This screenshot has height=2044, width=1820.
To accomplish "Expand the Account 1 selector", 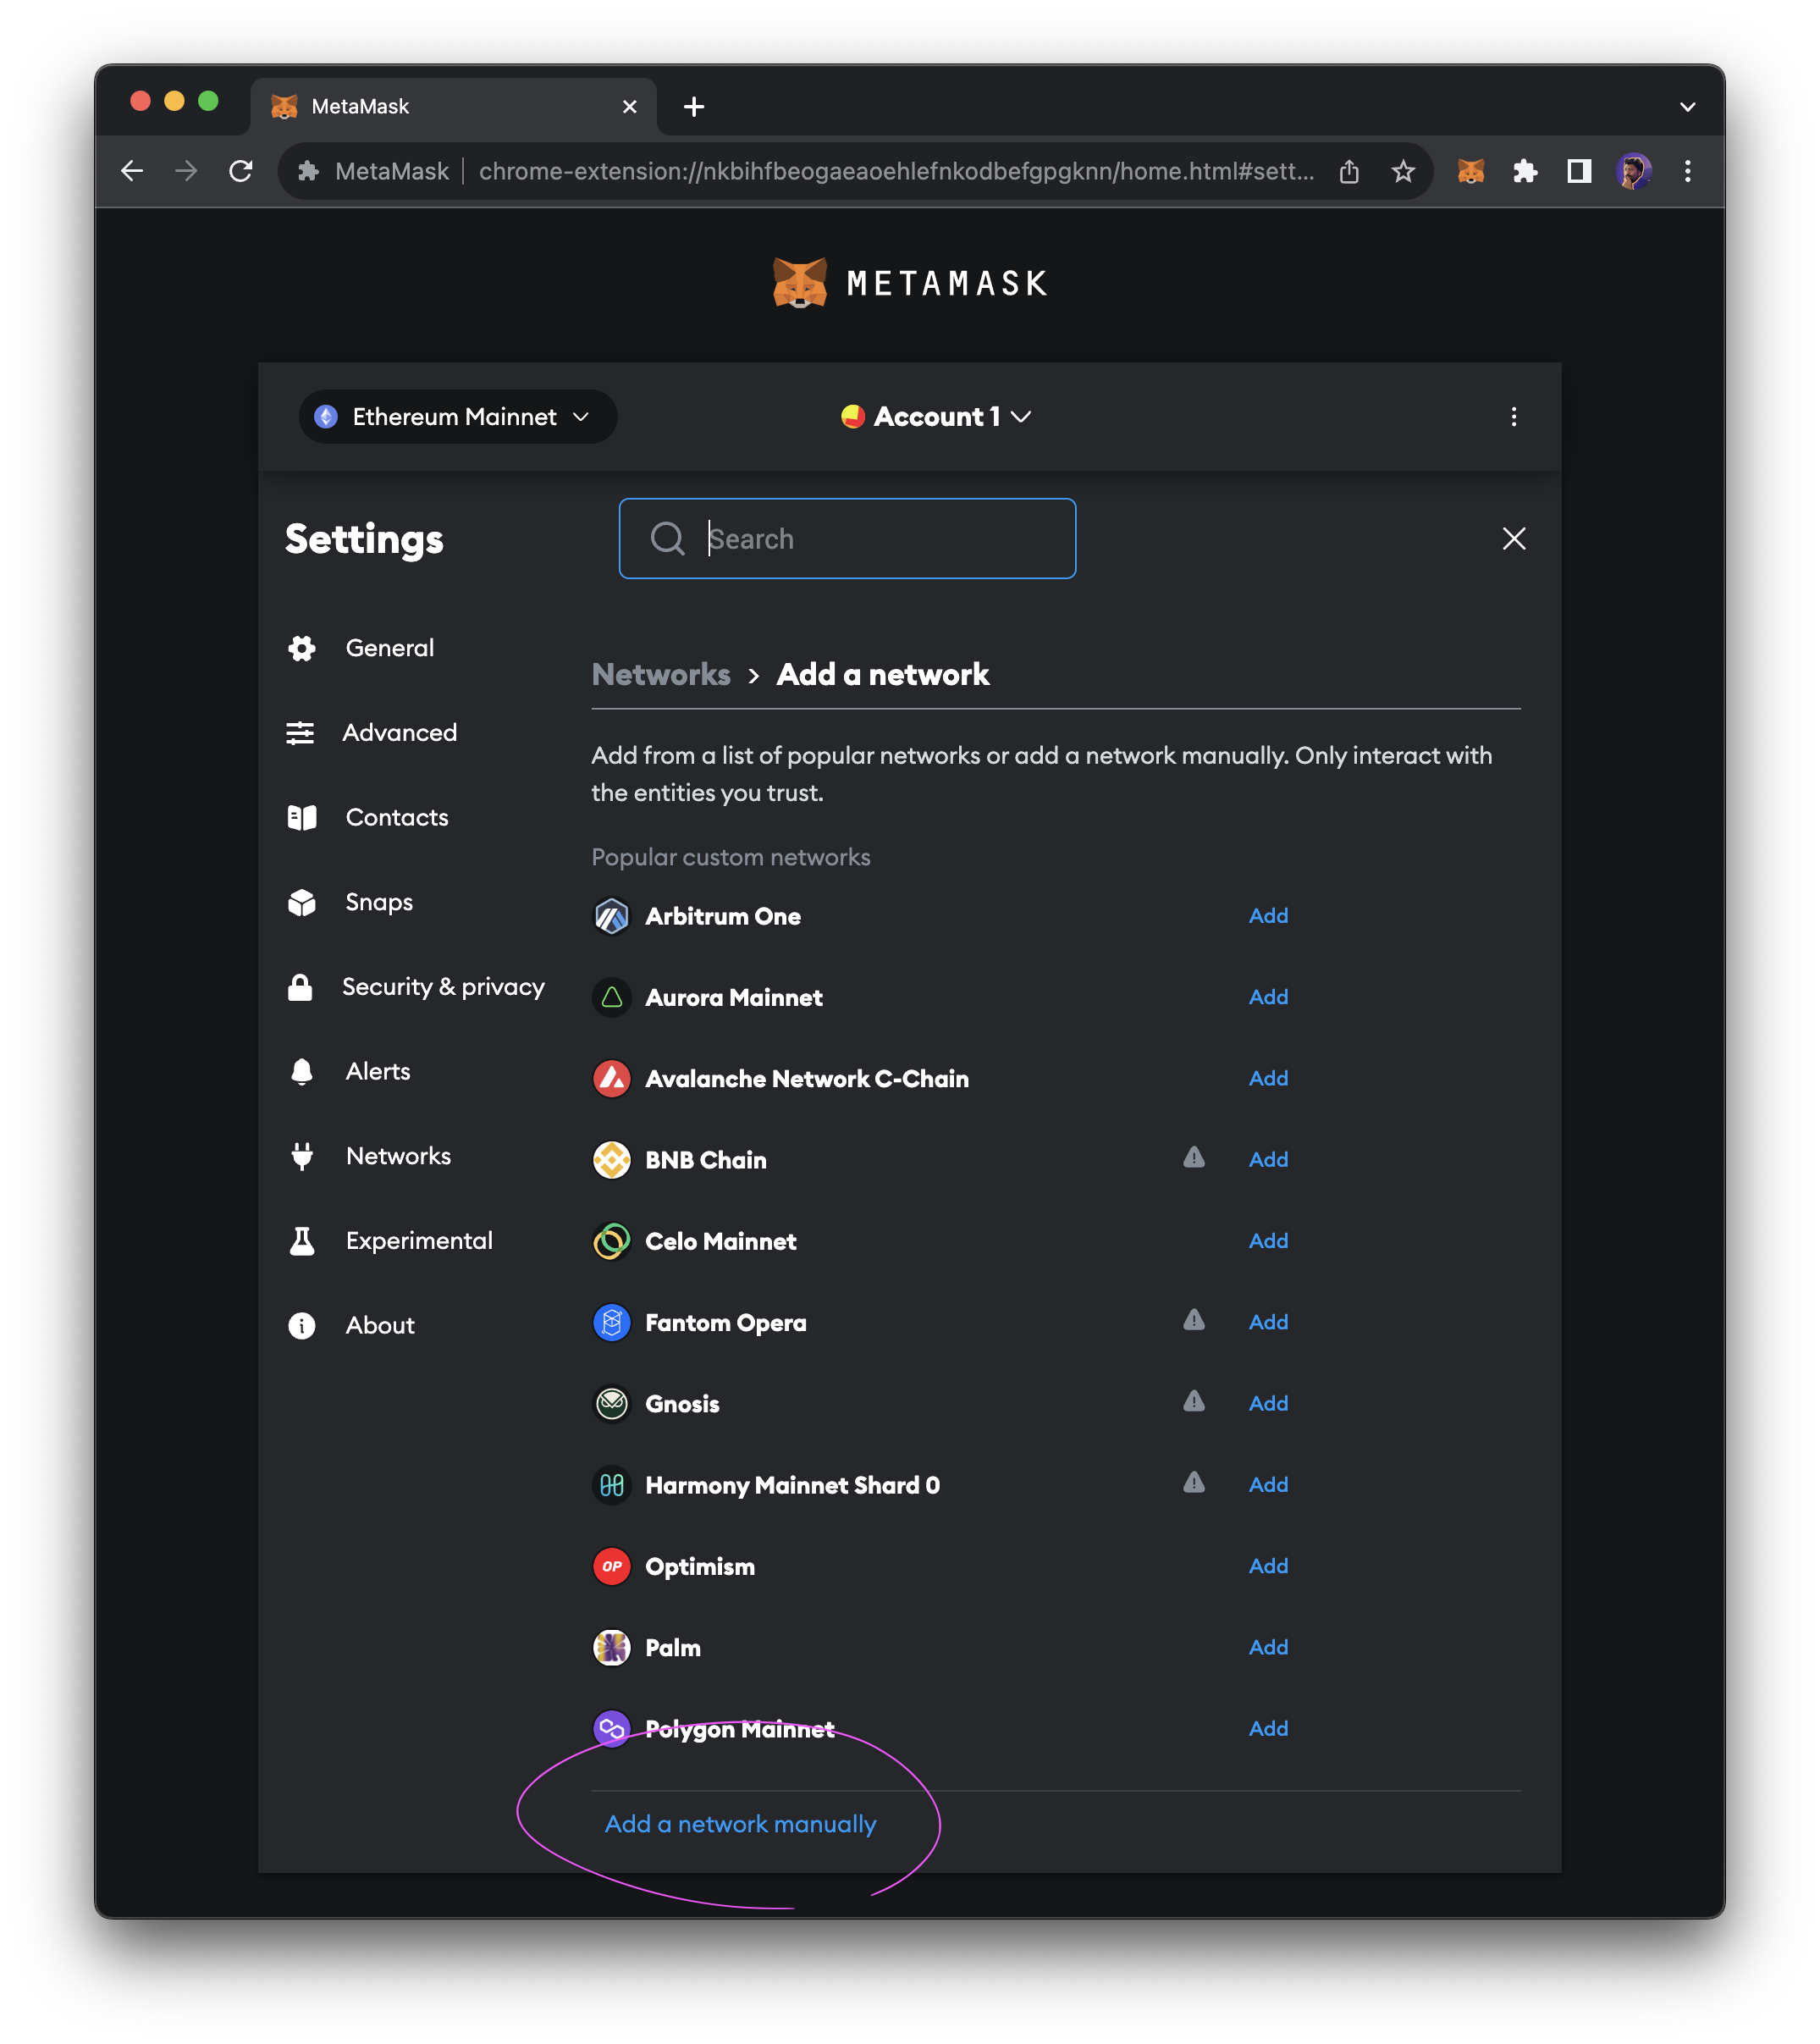I will [934, 417].
